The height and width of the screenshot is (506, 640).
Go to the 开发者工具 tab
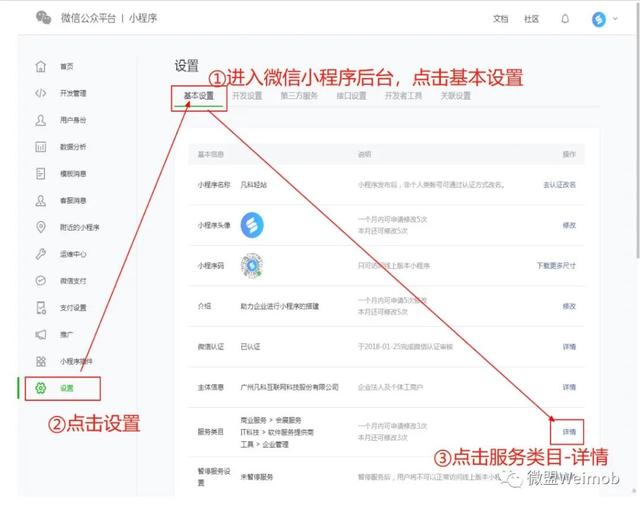(403, 96)
